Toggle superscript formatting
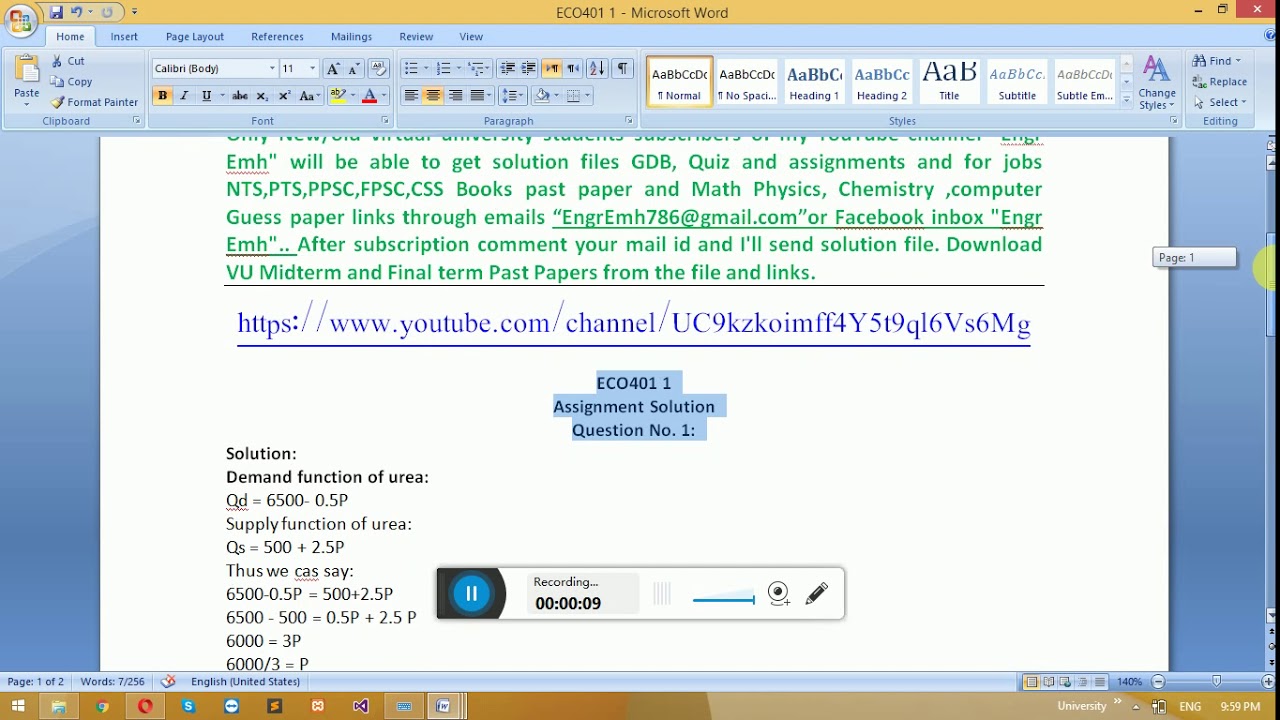The width and height of the screenshot is (1280, 720). pos(284,96)
